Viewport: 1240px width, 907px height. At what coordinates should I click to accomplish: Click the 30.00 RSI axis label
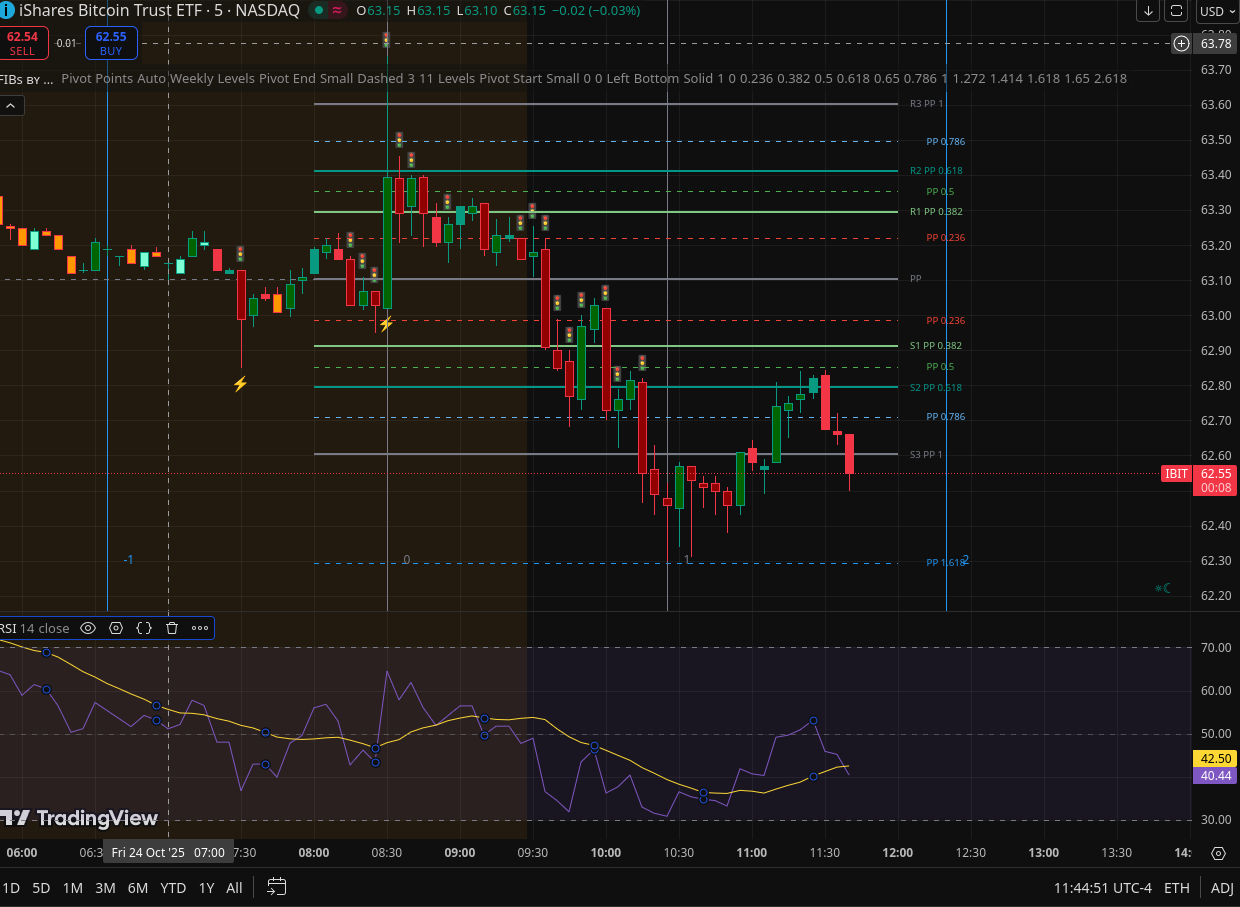(1215, 819)
